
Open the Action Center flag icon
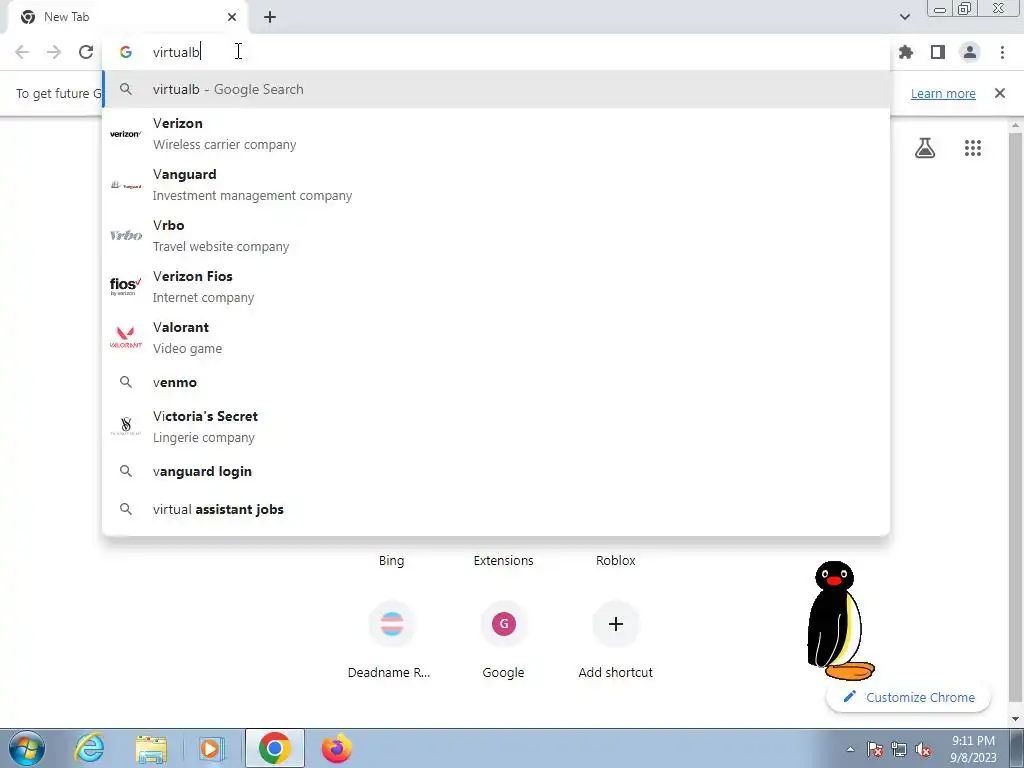[x=875, y=749]
